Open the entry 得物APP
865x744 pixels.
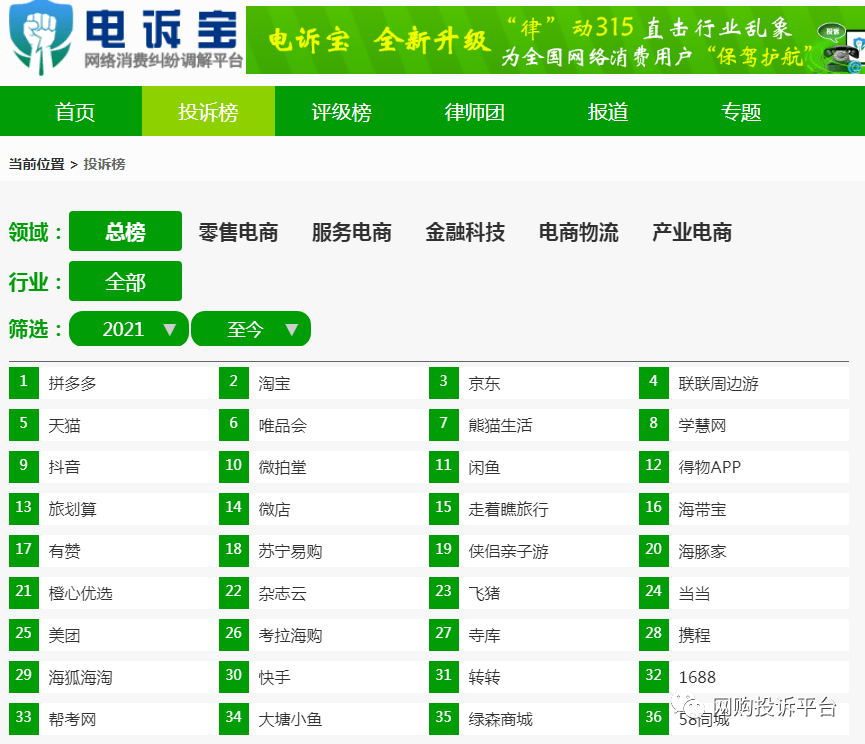click(x=709, y=467)
